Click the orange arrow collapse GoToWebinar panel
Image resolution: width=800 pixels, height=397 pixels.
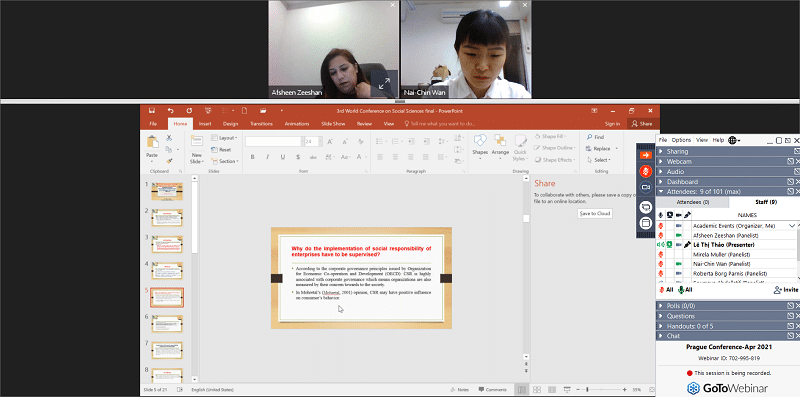tap(645, 155)
